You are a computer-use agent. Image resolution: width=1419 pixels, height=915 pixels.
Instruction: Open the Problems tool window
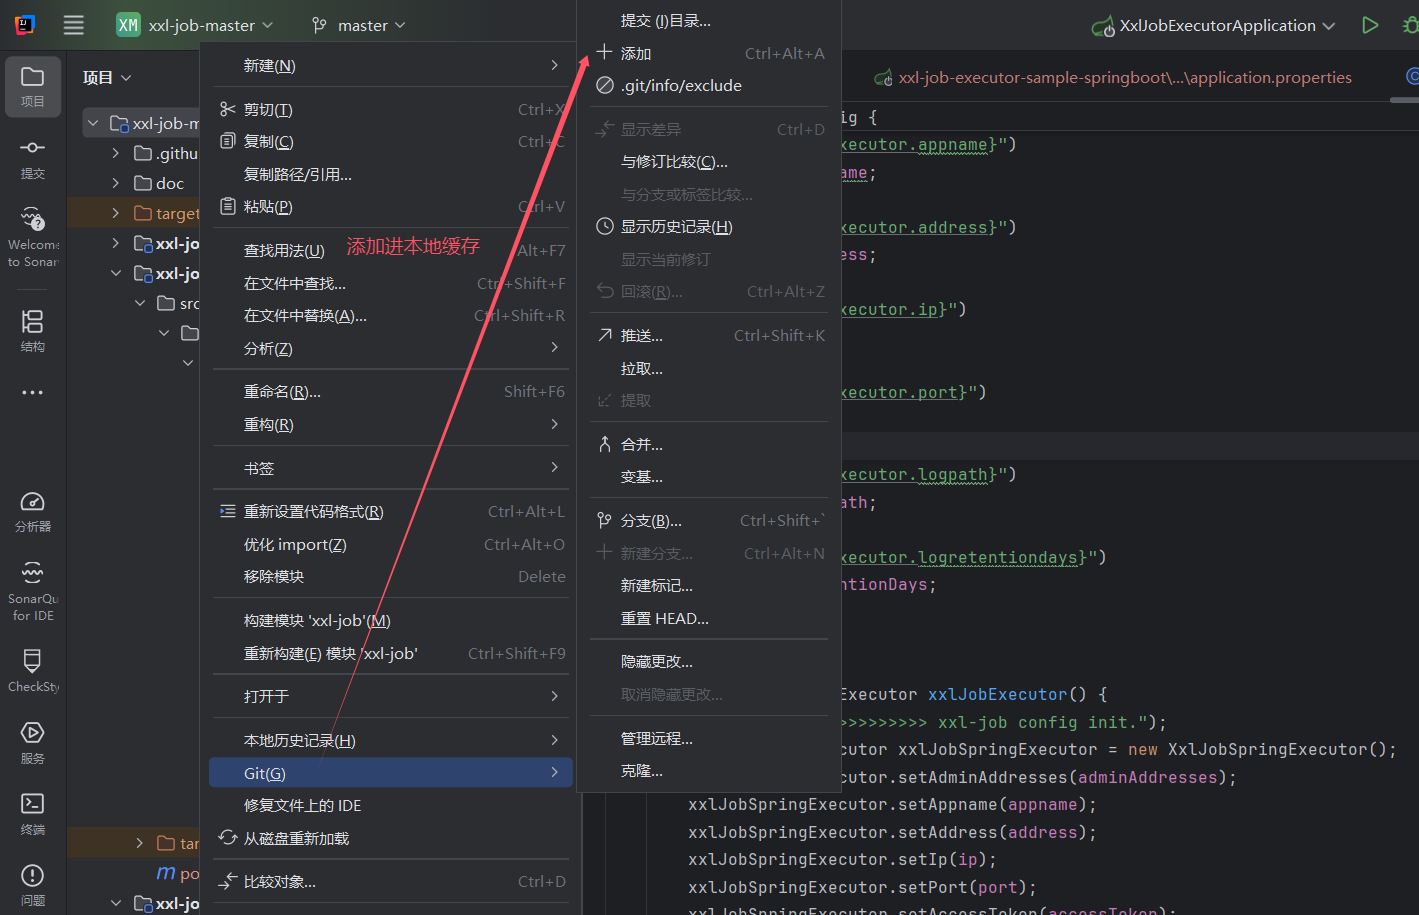pos(32,884)
